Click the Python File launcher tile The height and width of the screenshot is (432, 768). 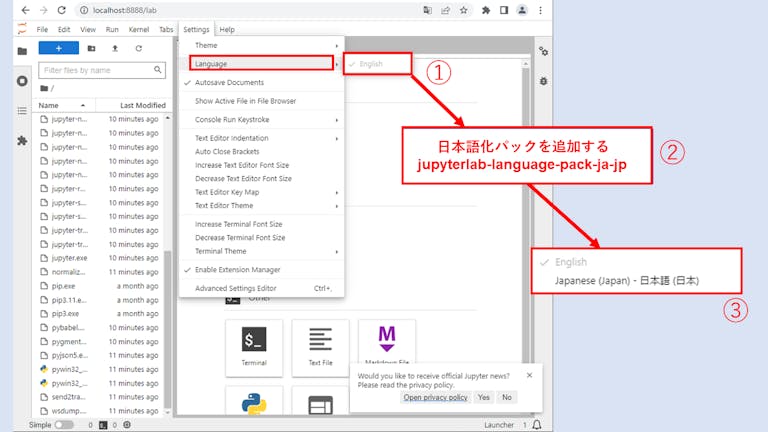point(254,401)
